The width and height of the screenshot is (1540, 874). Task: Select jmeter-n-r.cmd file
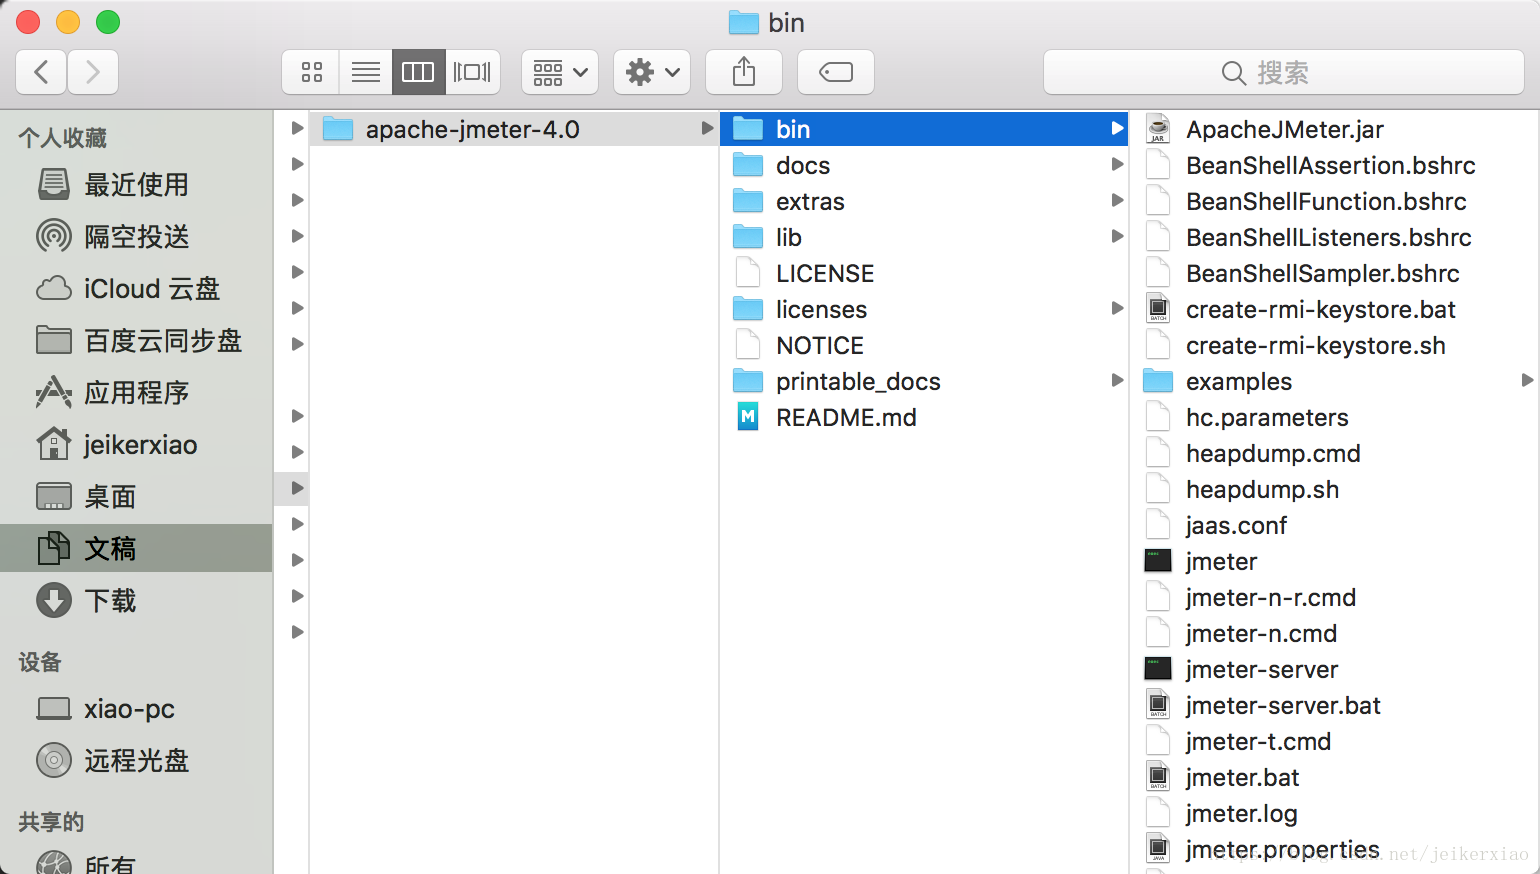(x=1335, y=597)
